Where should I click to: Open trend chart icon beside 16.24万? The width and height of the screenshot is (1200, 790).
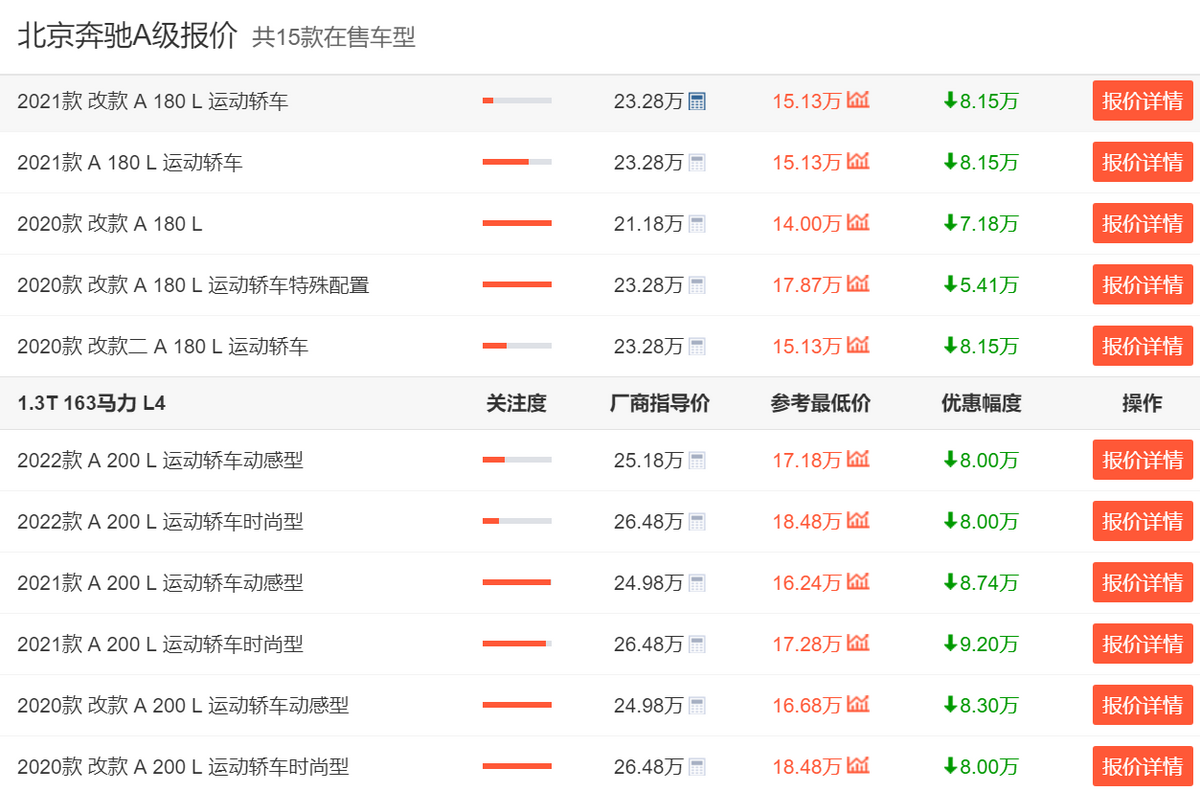coord(858,582)
